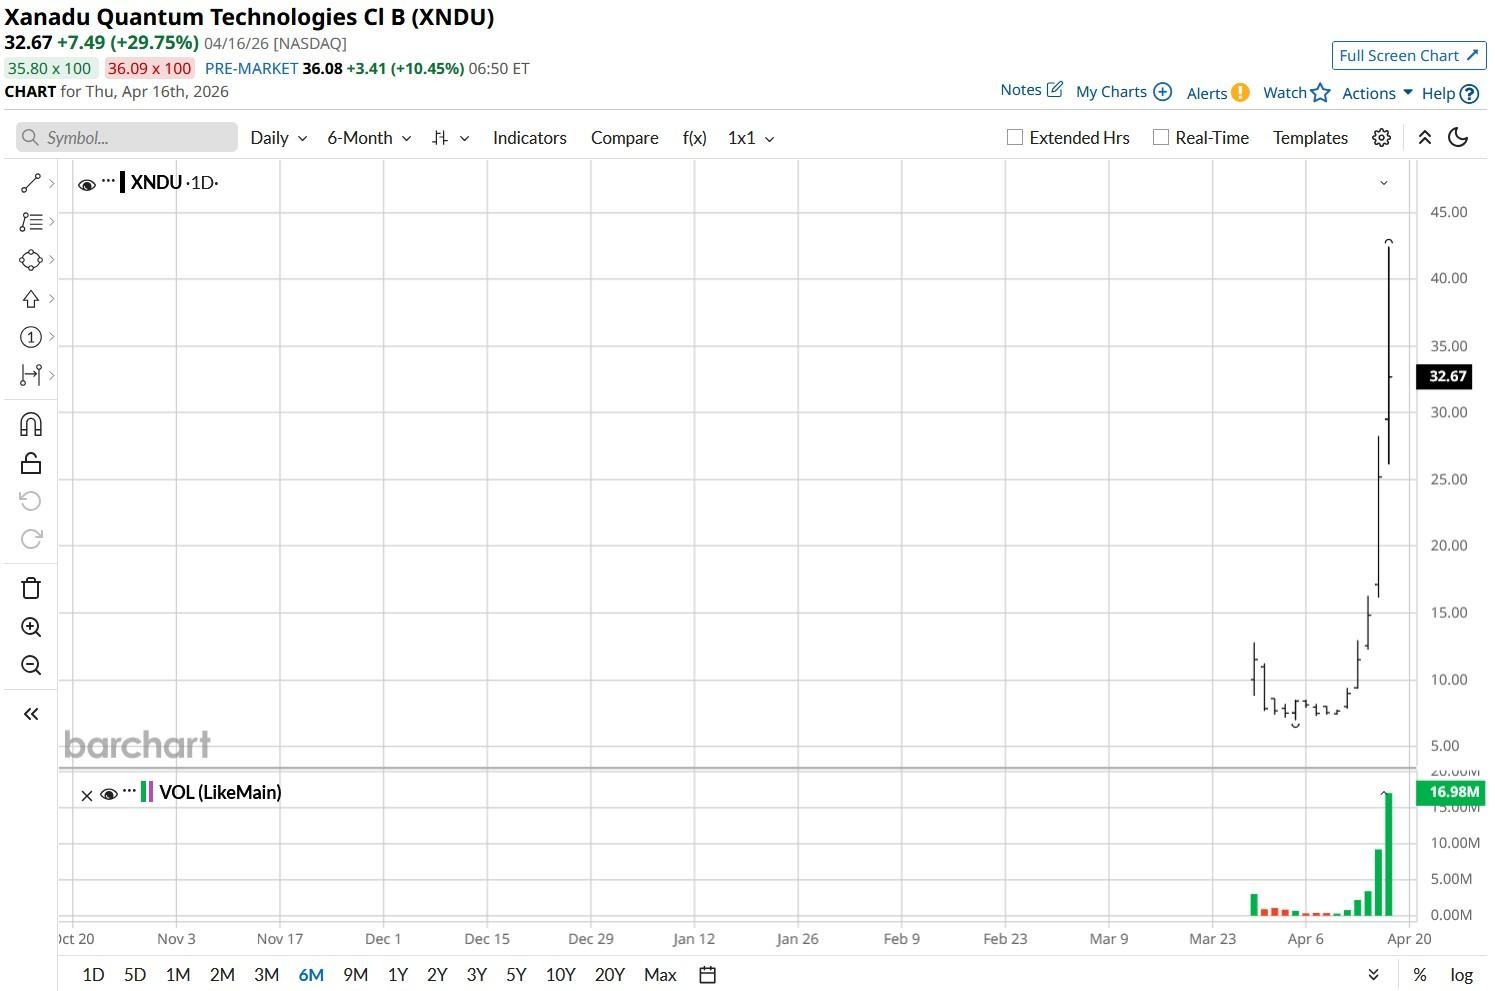The image size is (1495, 991).
Task: Open the Notes editor
Action: [x=1031, y=90]
